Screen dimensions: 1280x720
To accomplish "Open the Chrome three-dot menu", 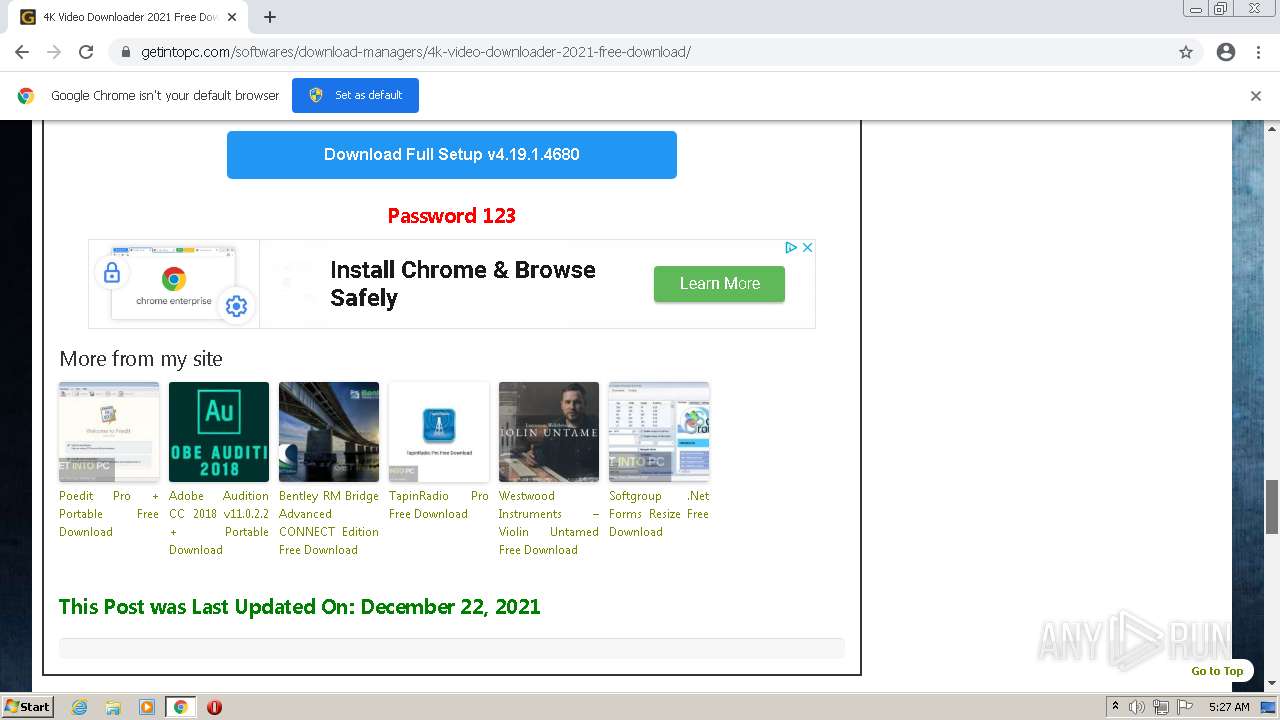I will pyautogui.click(x=1258, y=52).
